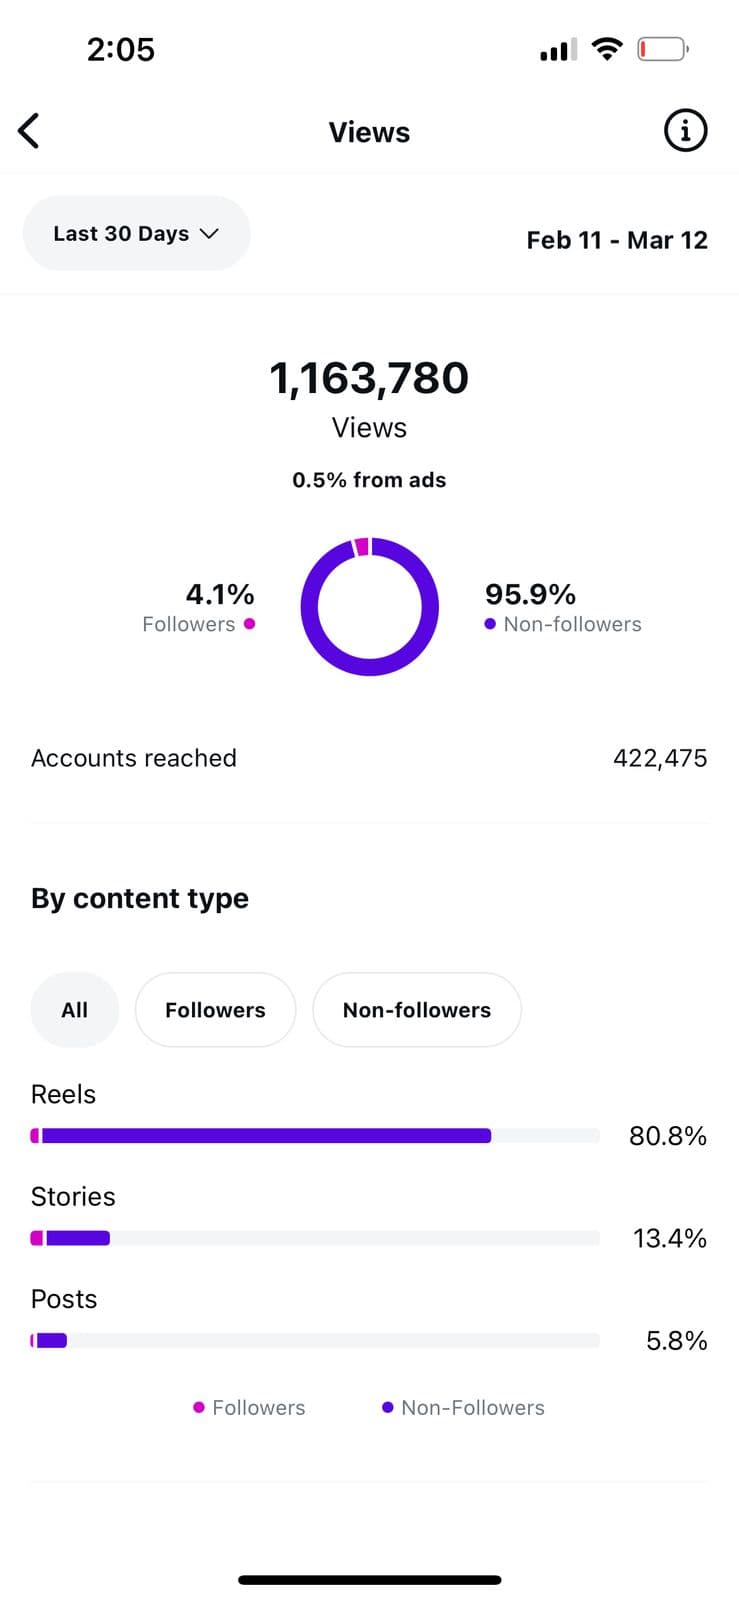Tap the 1,163,780 Views total
Image resolution: width=739 pixels, height=1600 pixels.
(369, 378)
